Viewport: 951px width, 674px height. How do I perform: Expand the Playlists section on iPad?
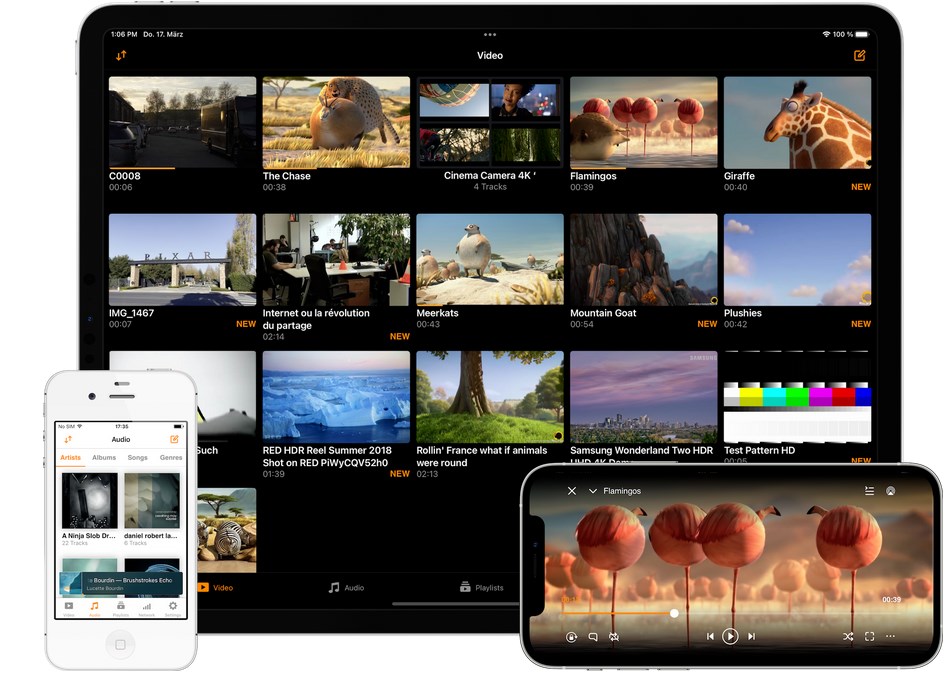point(484,587)
